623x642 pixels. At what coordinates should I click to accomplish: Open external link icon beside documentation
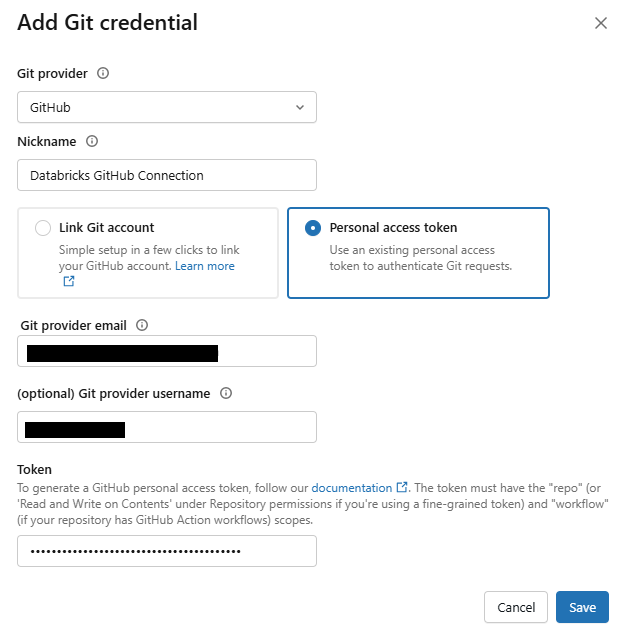click(402, 487)
